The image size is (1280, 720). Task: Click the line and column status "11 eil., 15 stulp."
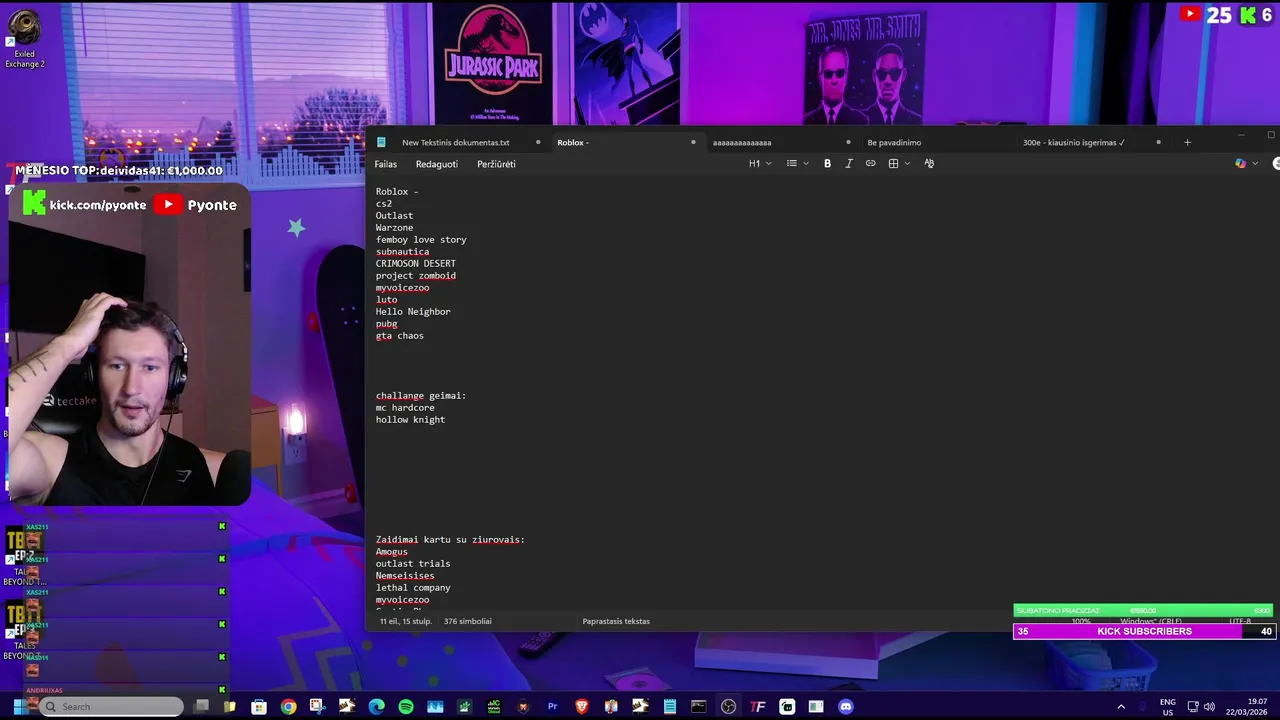pyautogui.click(x=406, y=621)
